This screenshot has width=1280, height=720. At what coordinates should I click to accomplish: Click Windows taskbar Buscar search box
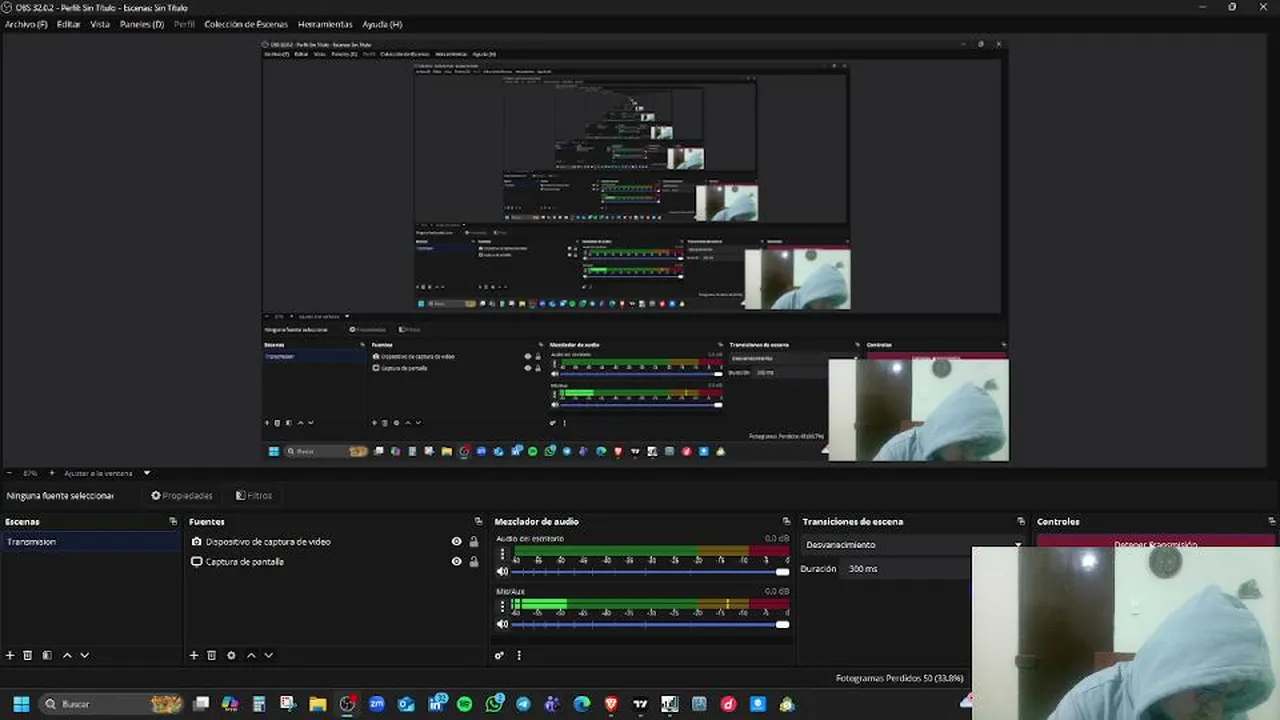pos(112,704)
